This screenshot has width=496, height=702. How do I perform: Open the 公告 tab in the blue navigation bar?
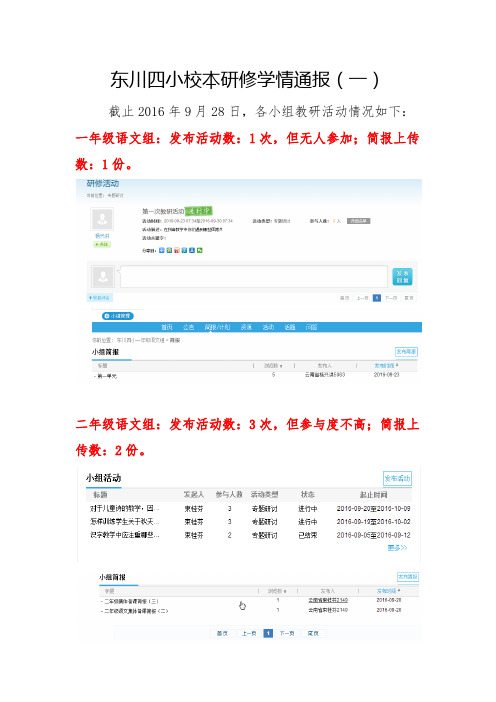pos(188,327)
